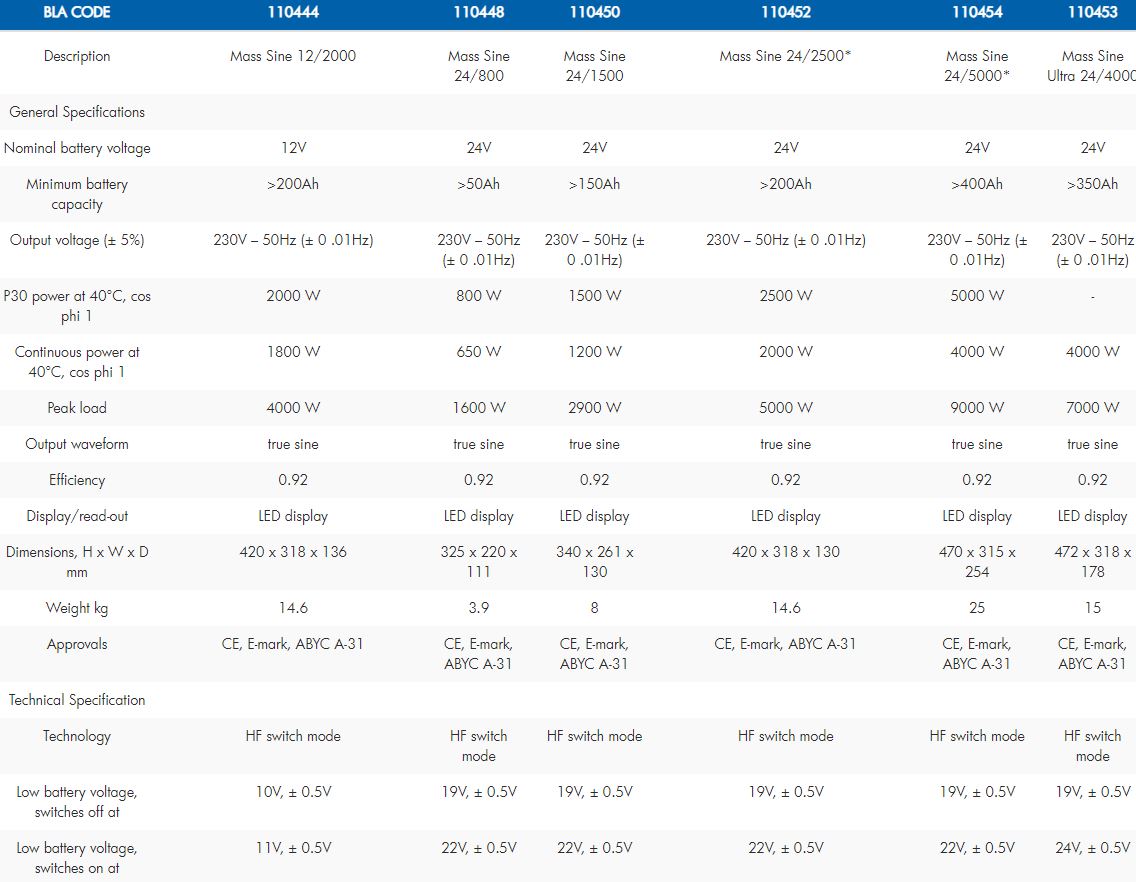This screenshot has height=882, width=1136.
Task: Click the Technology row label
Action: click(77, 736)
